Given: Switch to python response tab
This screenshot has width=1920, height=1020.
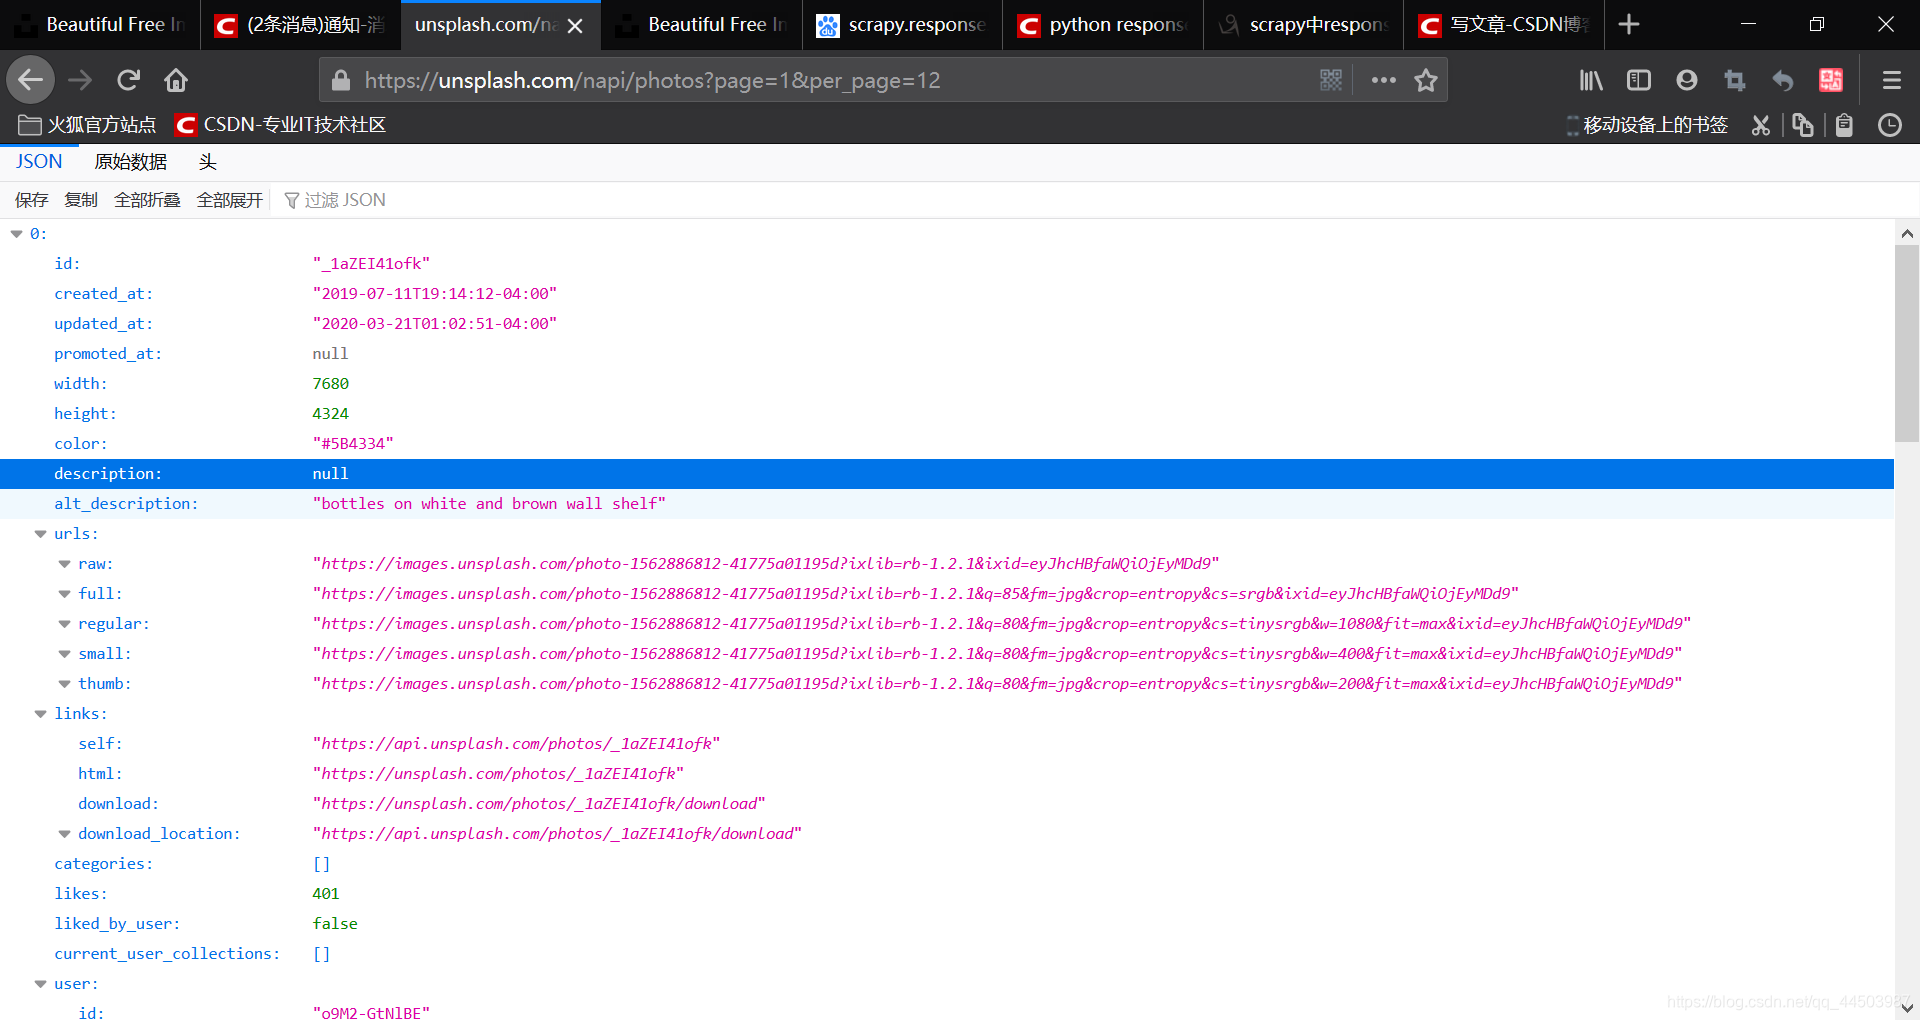Looking at the screenshot, I should tap(1103, 25).
